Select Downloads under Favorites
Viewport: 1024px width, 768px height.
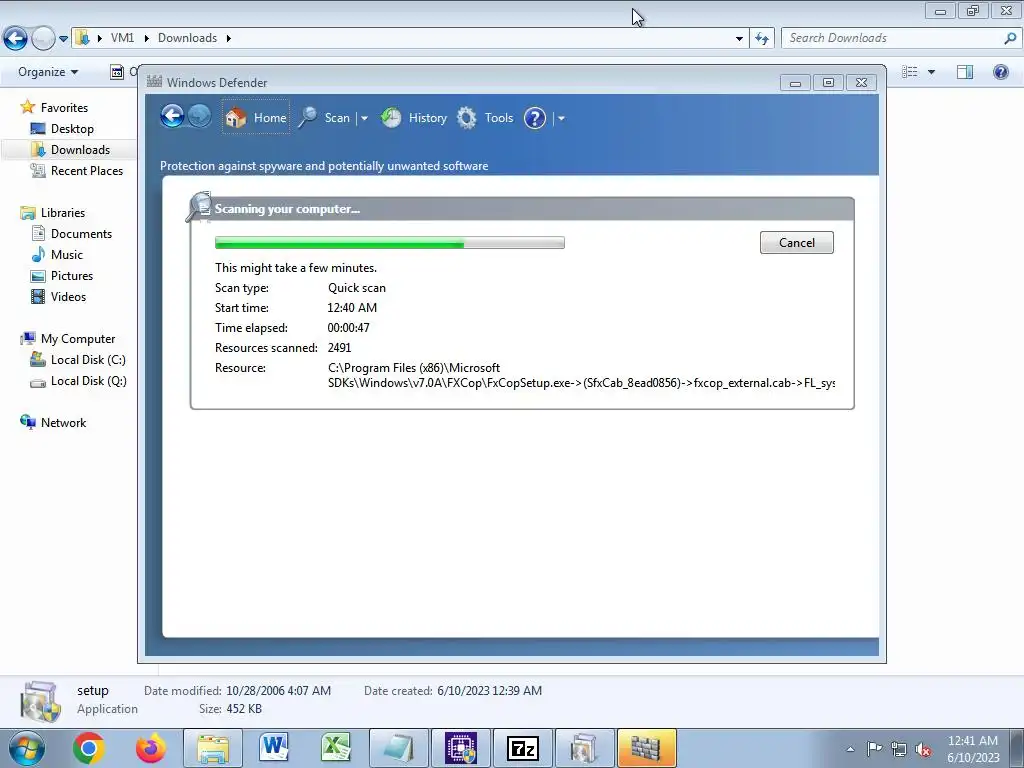point(80,150)
